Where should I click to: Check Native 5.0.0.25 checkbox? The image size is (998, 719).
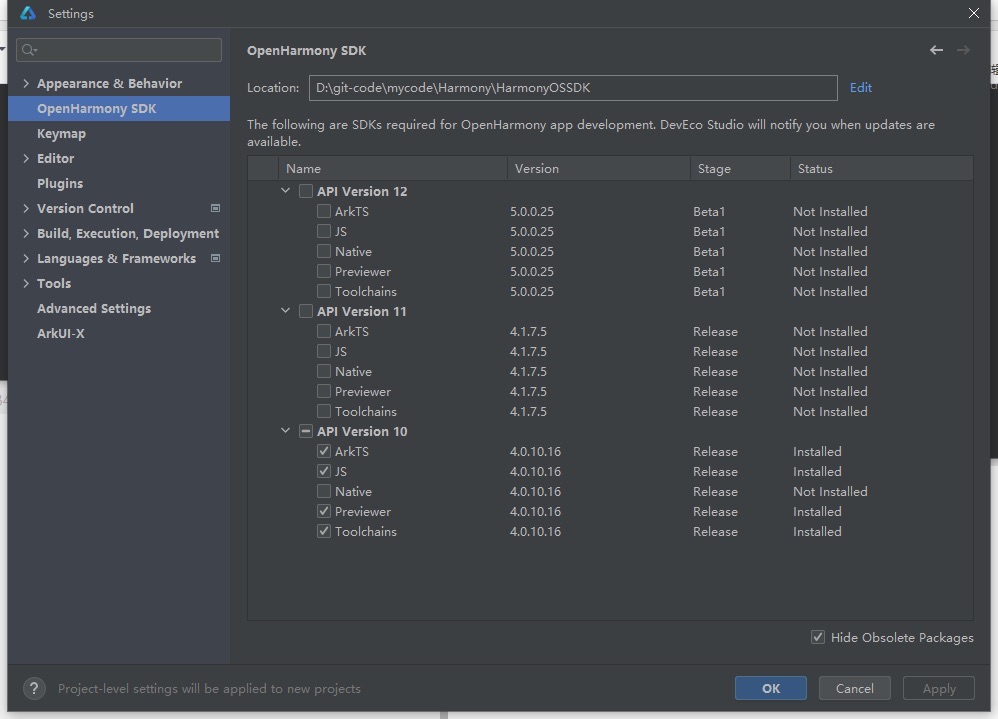coord(324,251)
